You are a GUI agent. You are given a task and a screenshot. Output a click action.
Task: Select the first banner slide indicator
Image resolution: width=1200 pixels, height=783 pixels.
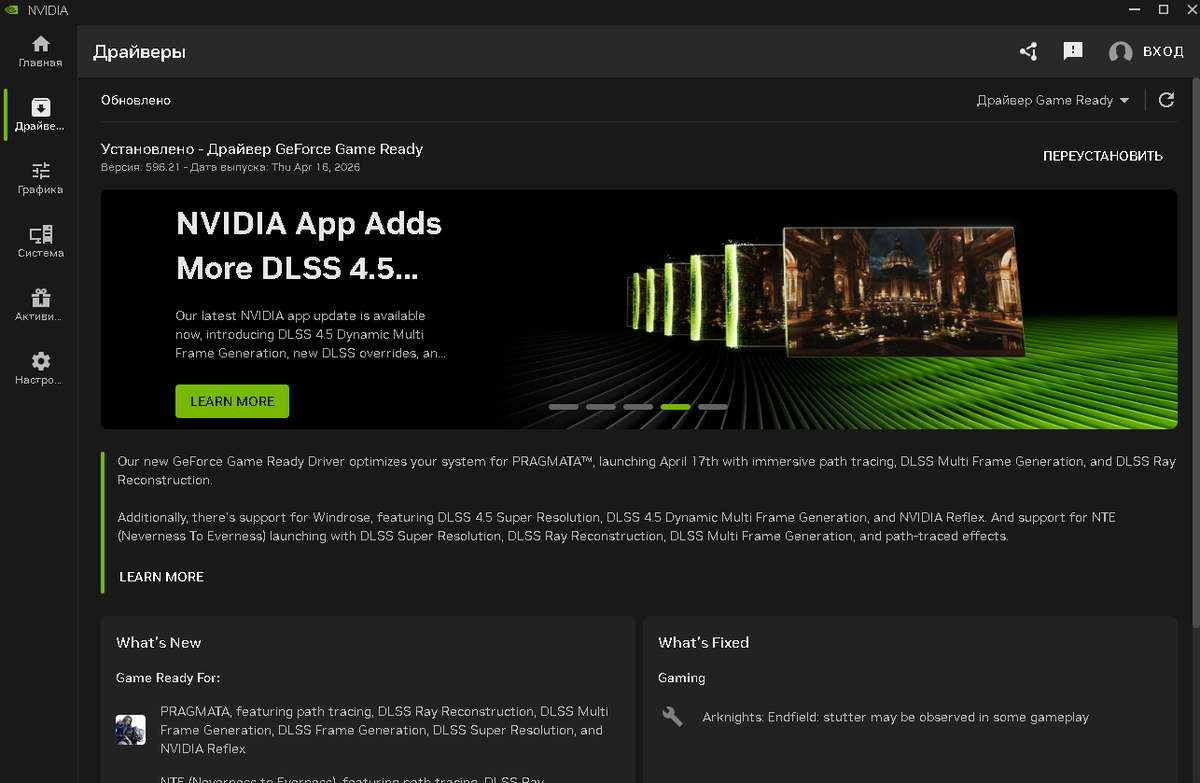[564, 407]
